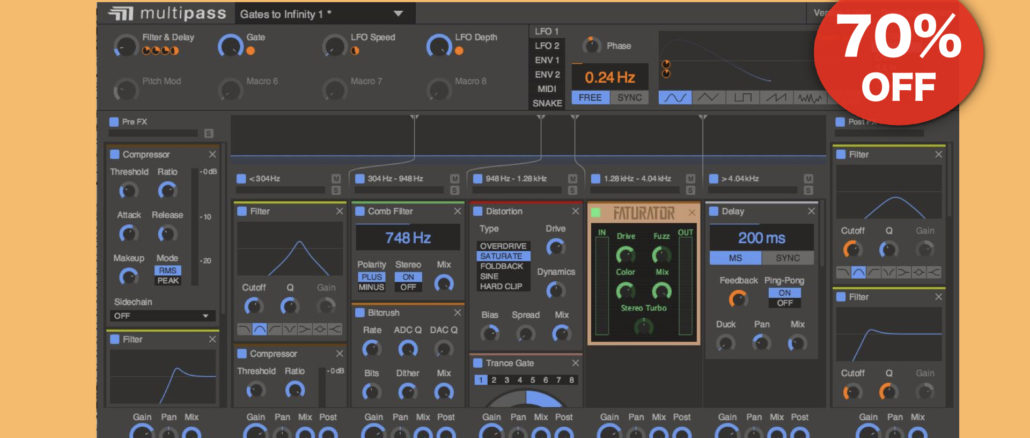Image resolution: width=1030 pixels, height=438 pixels.
Task: Select the square LFO waveform shape
Action: 742,97
